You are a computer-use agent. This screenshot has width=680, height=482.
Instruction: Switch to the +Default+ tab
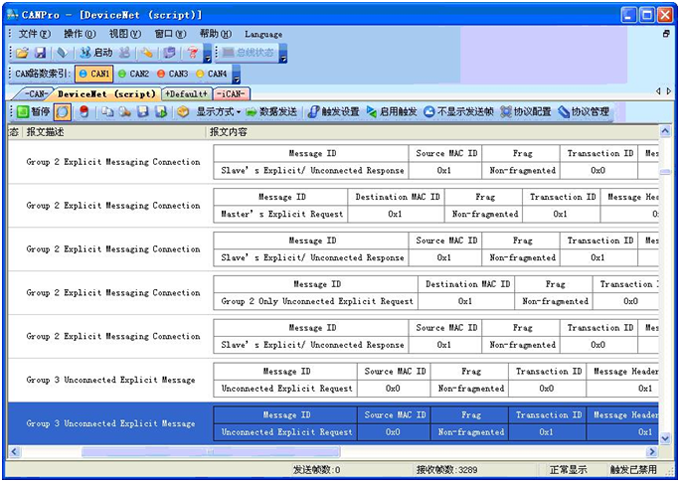point(185,94)
